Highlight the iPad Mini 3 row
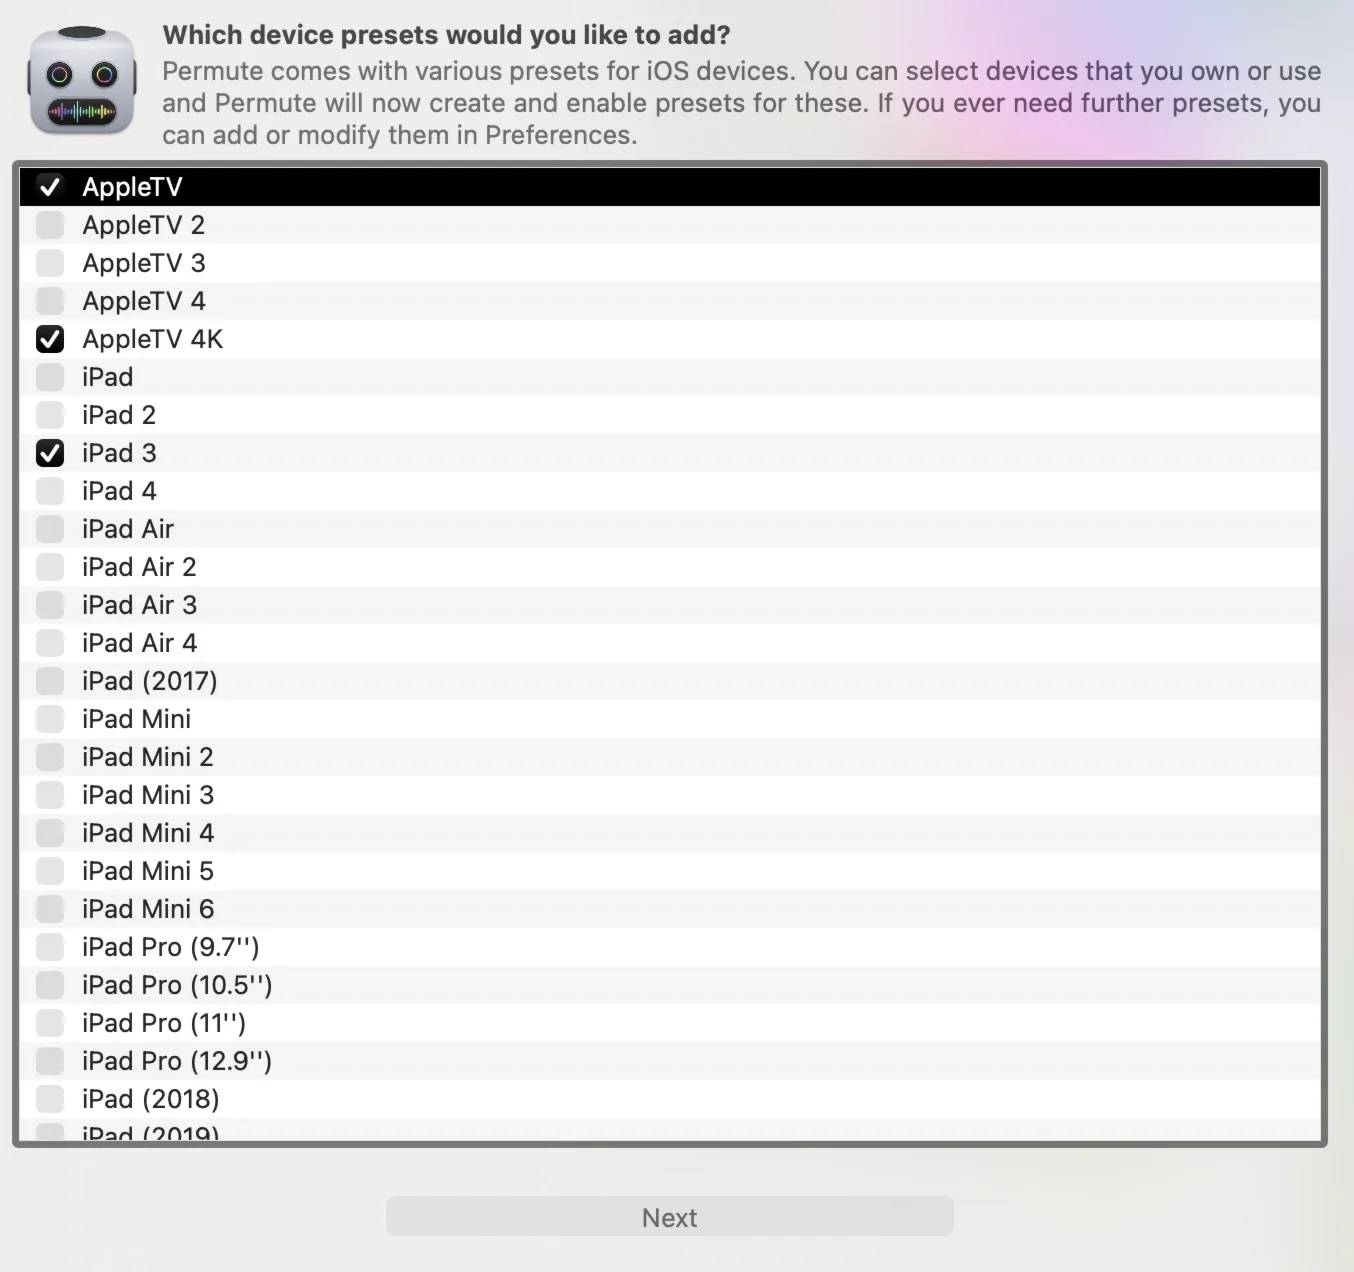 [x=670, y=795]
